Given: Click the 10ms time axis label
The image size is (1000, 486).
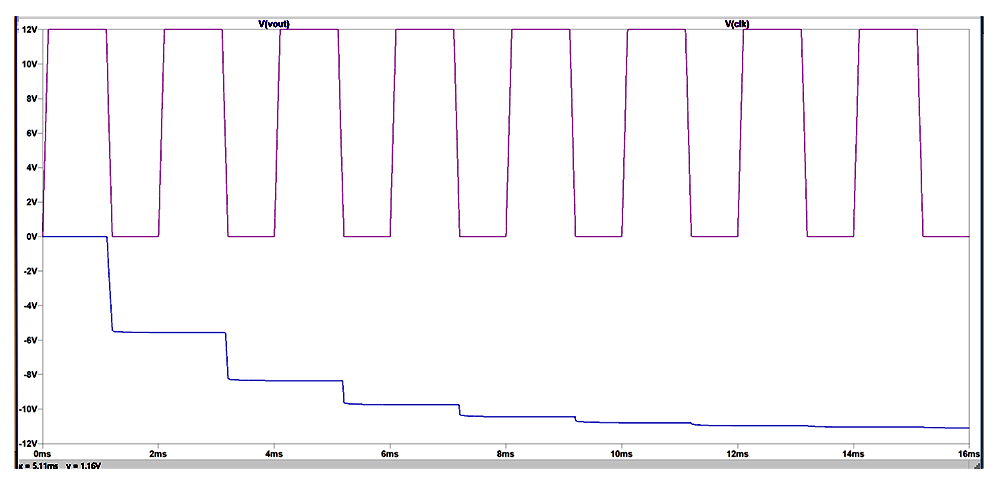Looking at the screenshot, I should [x=621, y=453].
